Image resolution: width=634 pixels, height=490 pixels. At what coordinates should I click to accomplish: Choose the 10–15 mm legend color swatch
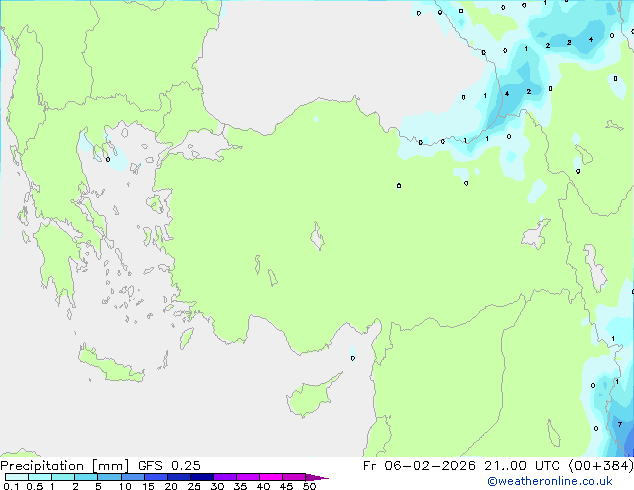pos(132,477)
